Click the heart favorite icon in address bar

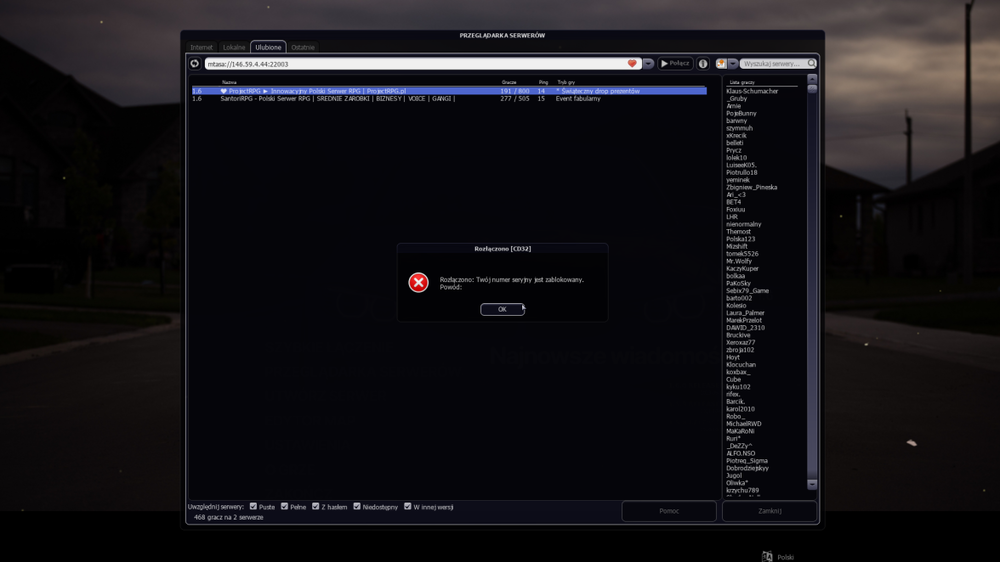pyautogui.click(x=632, y=64)
